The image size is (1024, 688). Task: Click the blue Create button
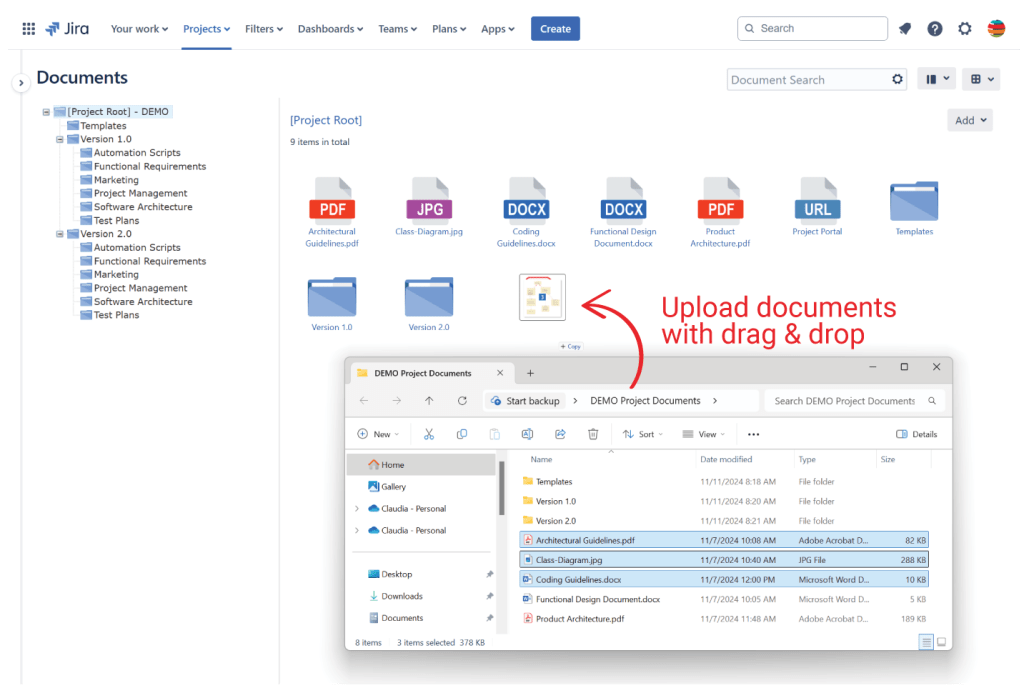[x=555, y=29]
